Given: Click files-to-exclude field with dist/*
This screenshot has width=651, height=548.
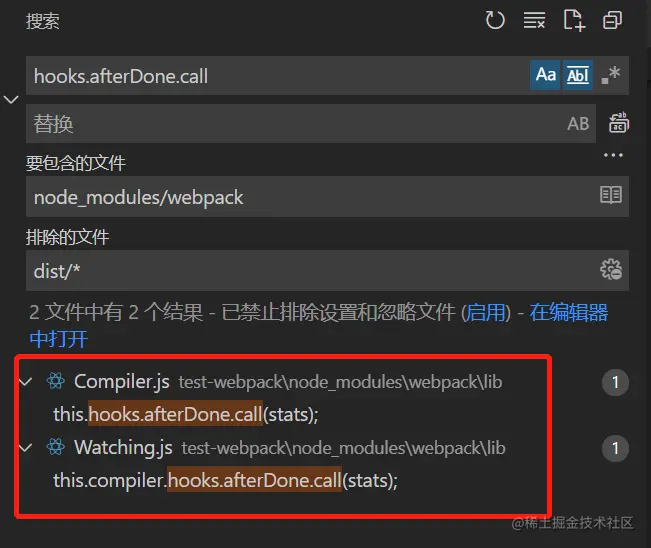Looking at the screenshot, I should pos(311,271).
